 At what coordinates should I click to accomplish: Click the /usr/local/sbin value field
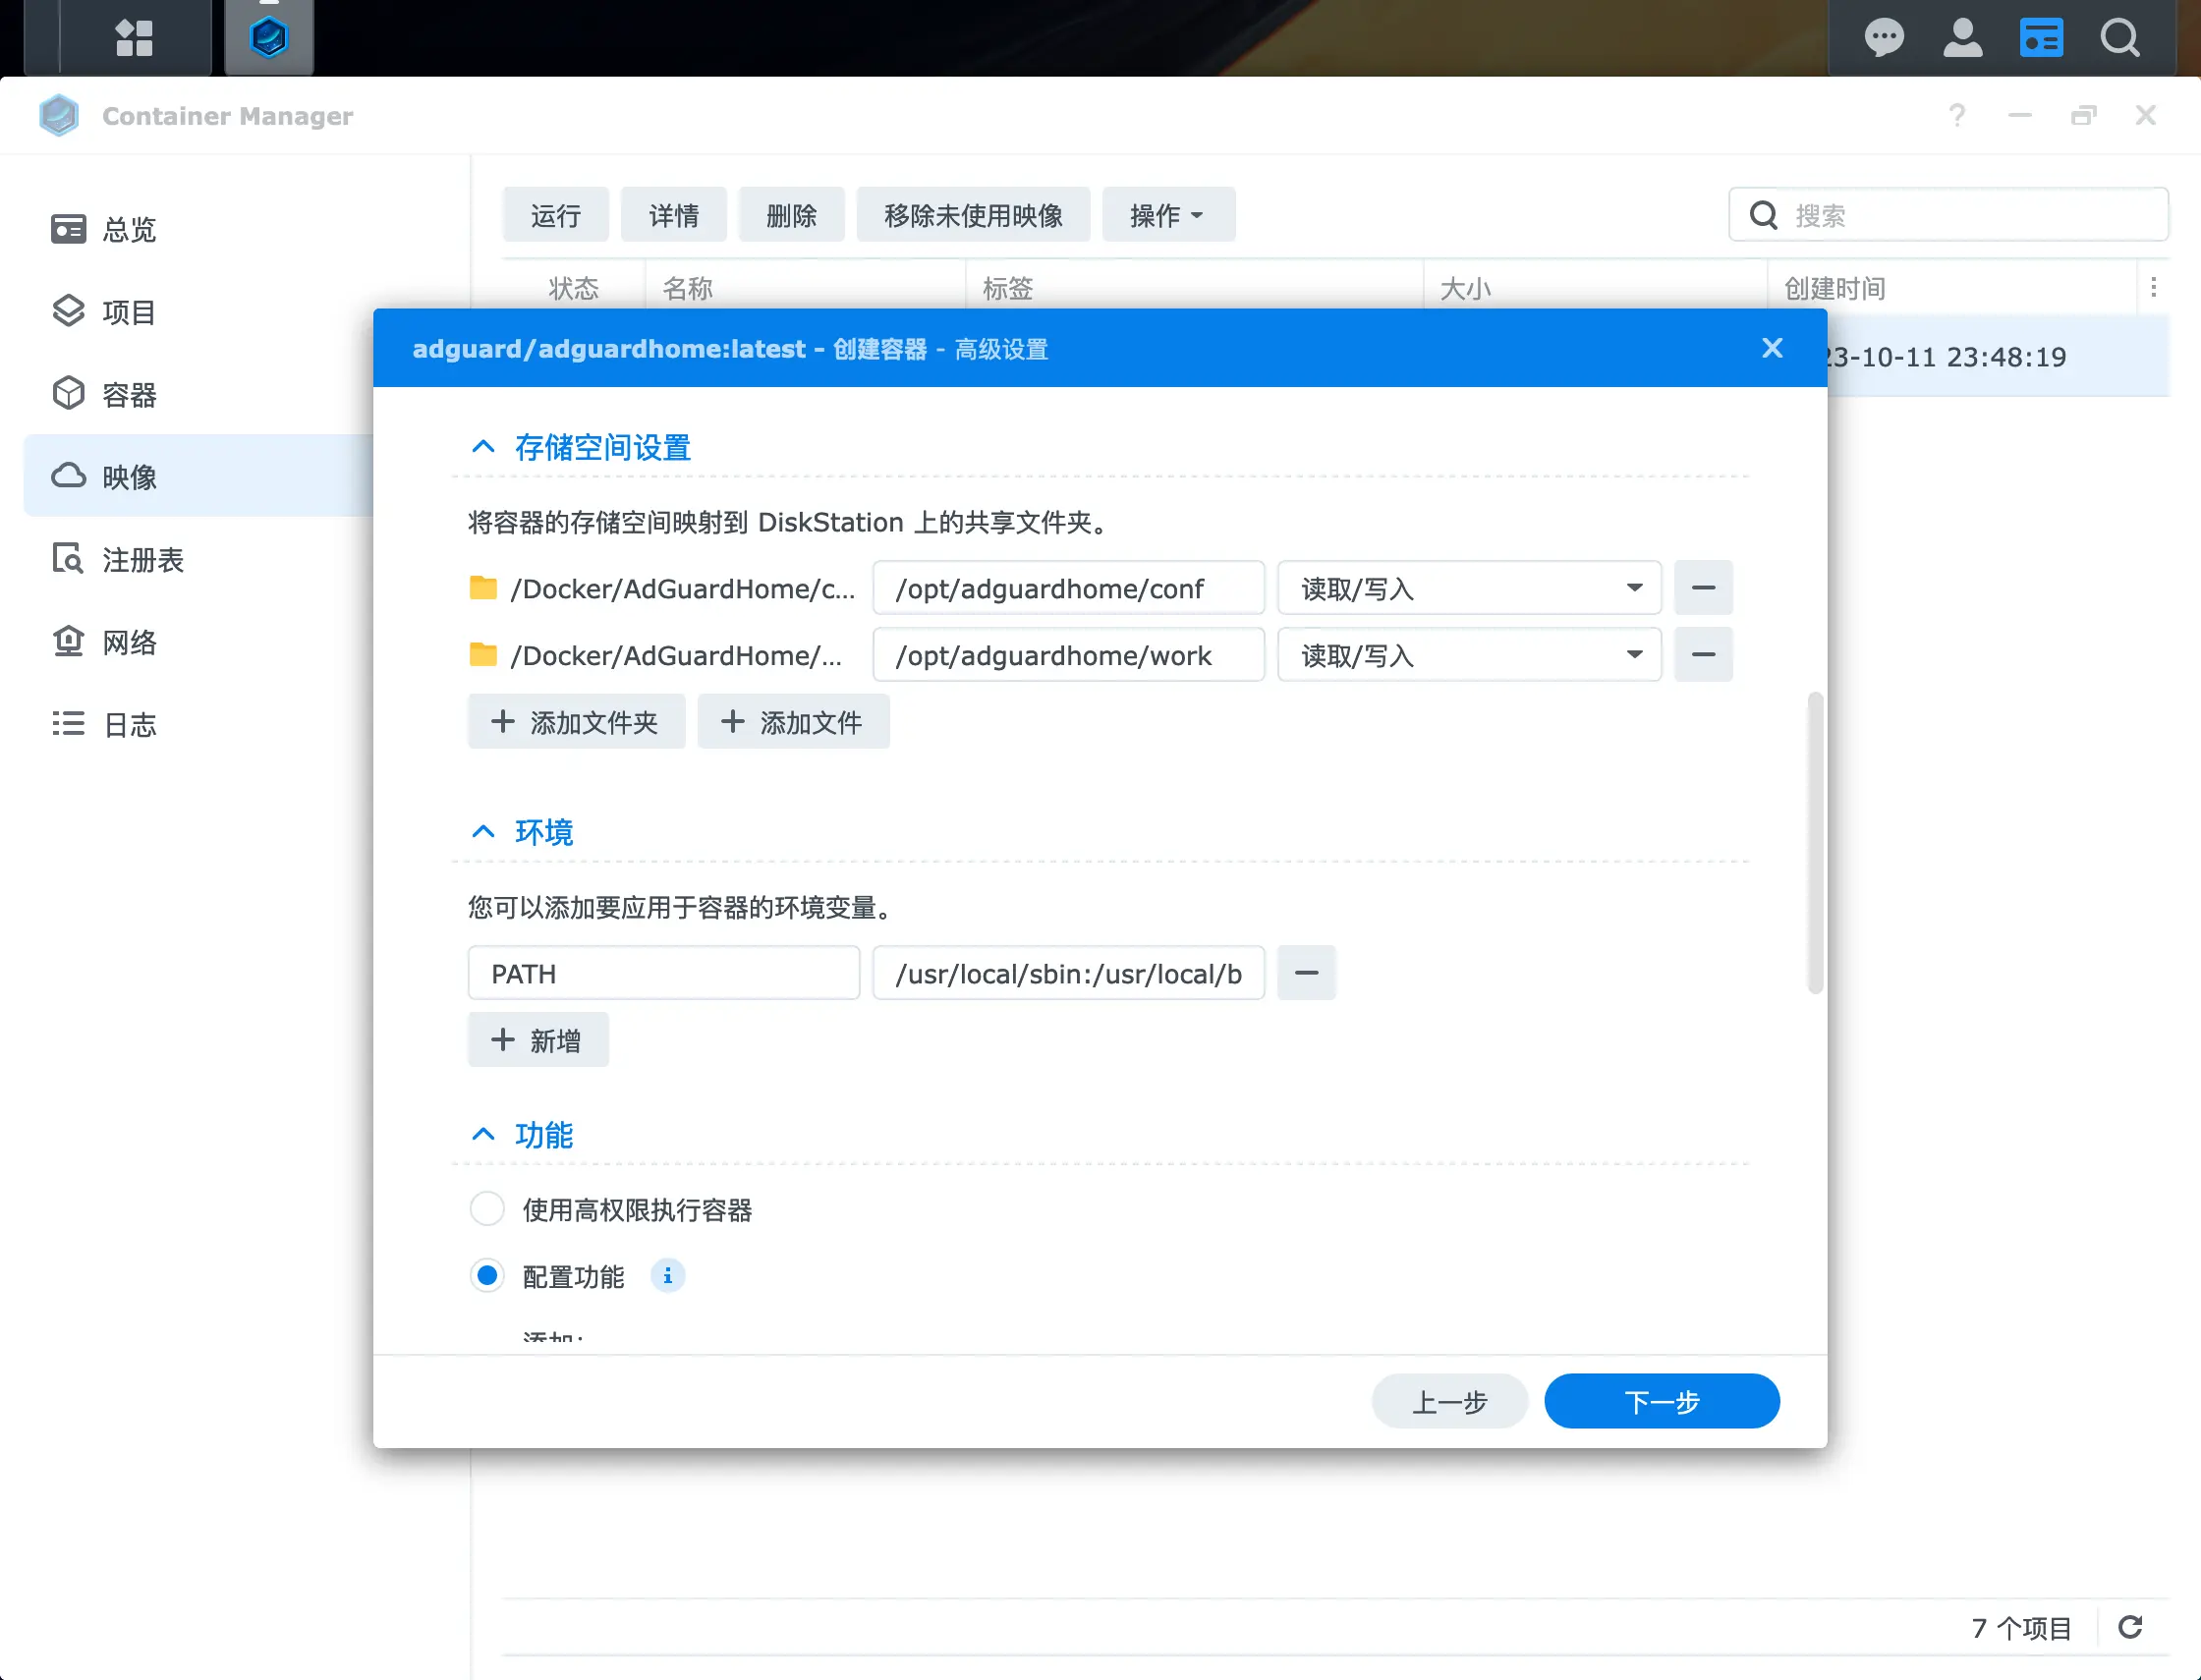pyautogui.click(x=1068, y=973)
